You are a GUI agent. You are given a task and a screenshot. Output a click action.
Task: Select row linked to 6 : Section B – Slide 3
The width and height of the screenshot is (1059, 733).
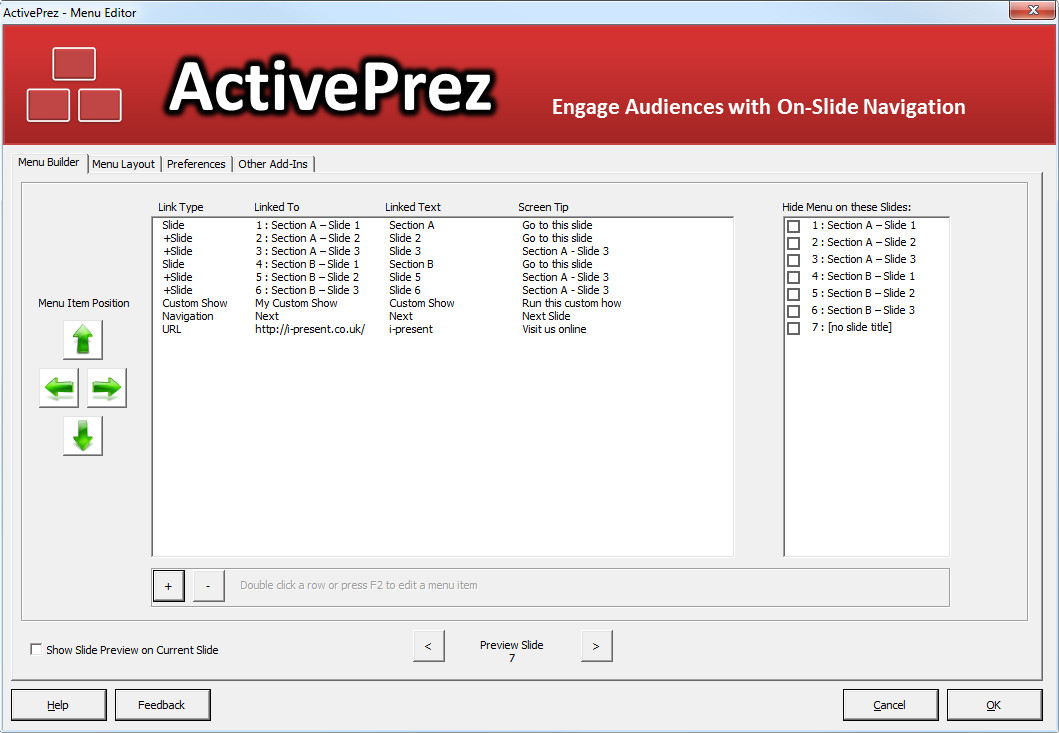coord(442,290)
